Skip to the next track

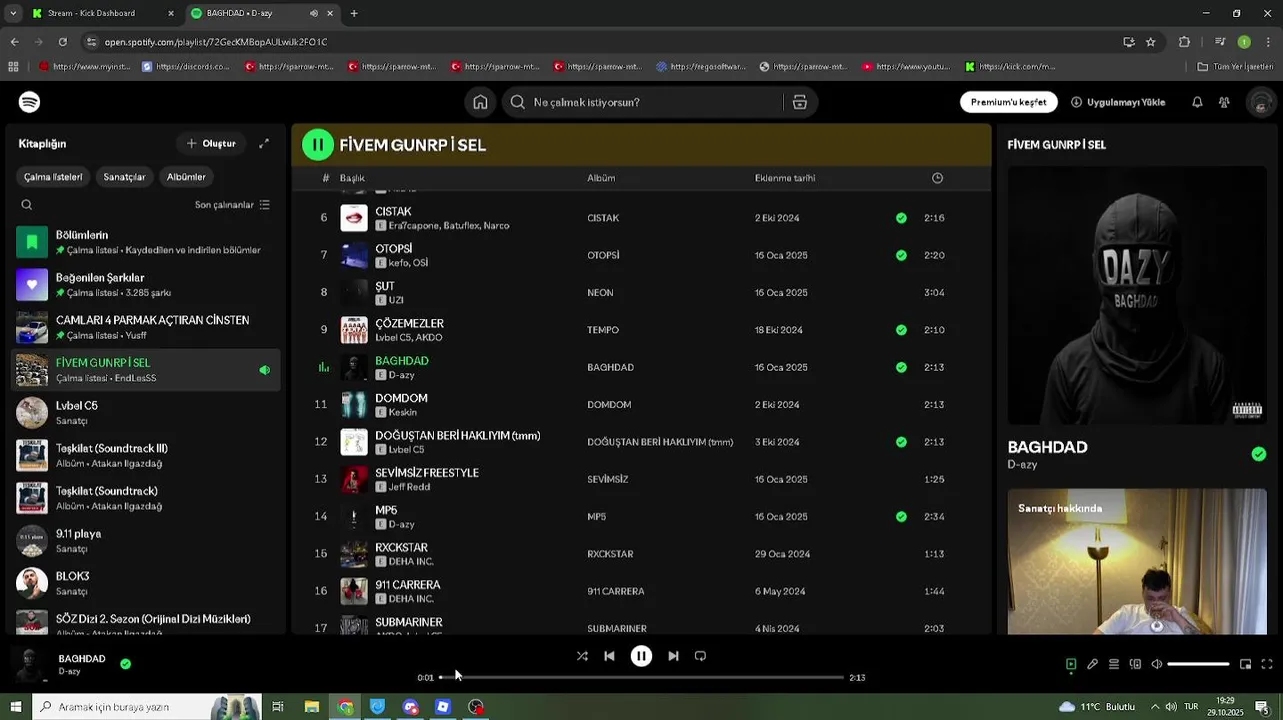coord(673,656)
